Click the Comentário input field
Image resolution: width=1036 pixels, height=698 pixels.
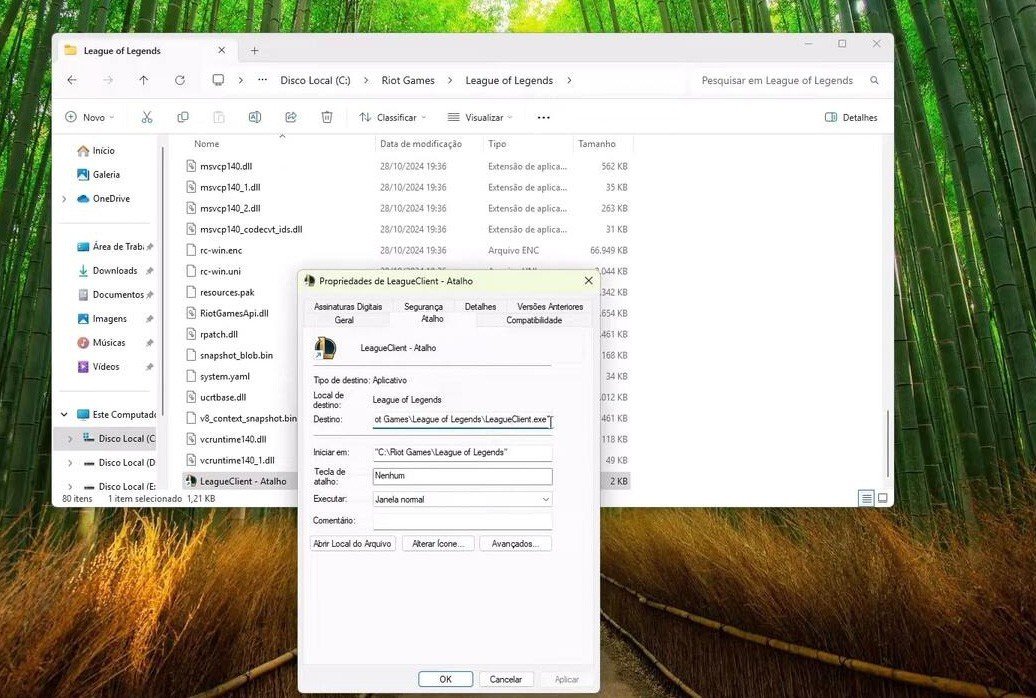tap(462, 521)
